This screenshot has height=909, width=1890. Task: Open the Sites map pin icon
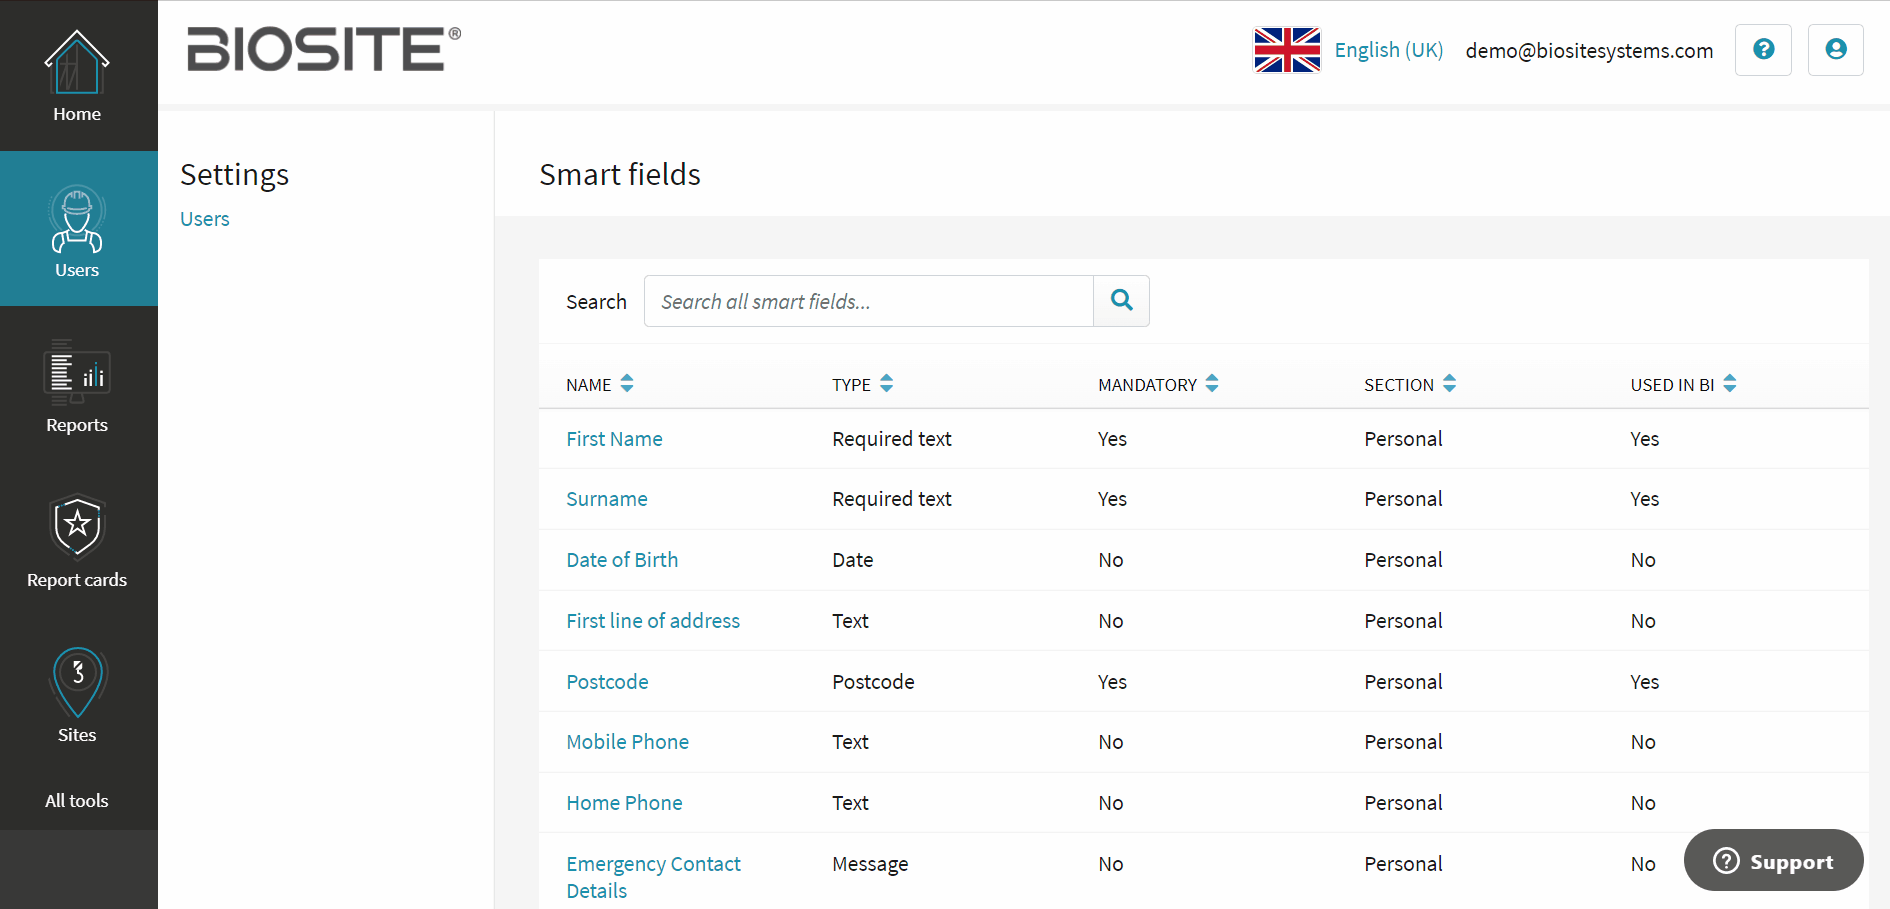point(78,682)
